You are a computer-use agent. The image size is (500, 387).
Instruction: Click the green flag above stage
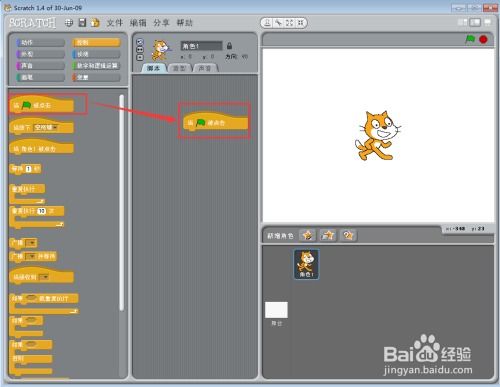[470, 39]
